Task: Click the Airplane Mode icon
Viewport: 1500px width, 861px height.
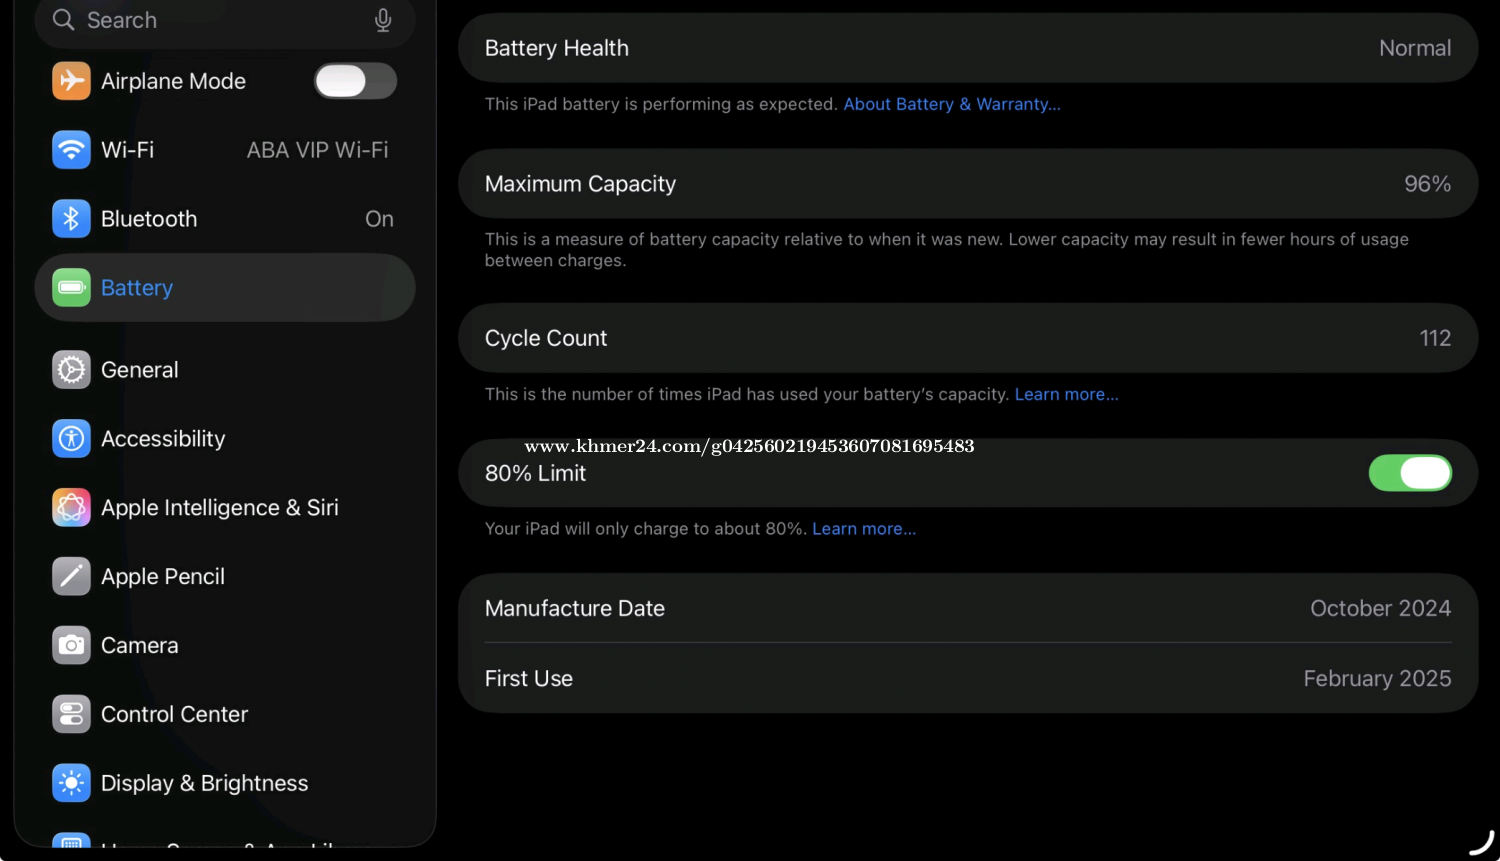Action: click(71, 81)
